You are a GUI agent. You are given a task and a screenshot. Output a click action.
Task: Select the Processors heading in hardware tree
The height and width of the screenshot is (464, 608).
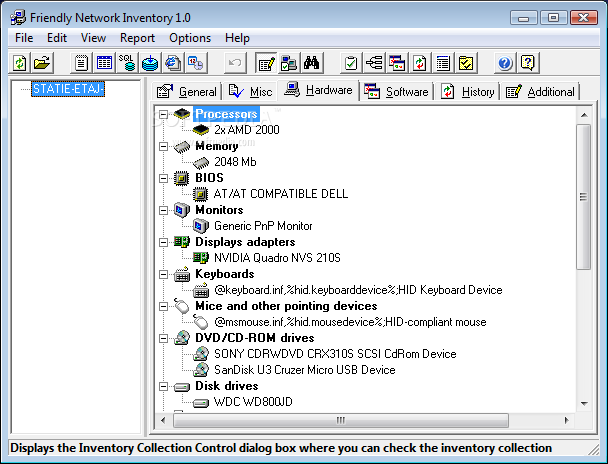pyautogui.click(x=226, y=114)
